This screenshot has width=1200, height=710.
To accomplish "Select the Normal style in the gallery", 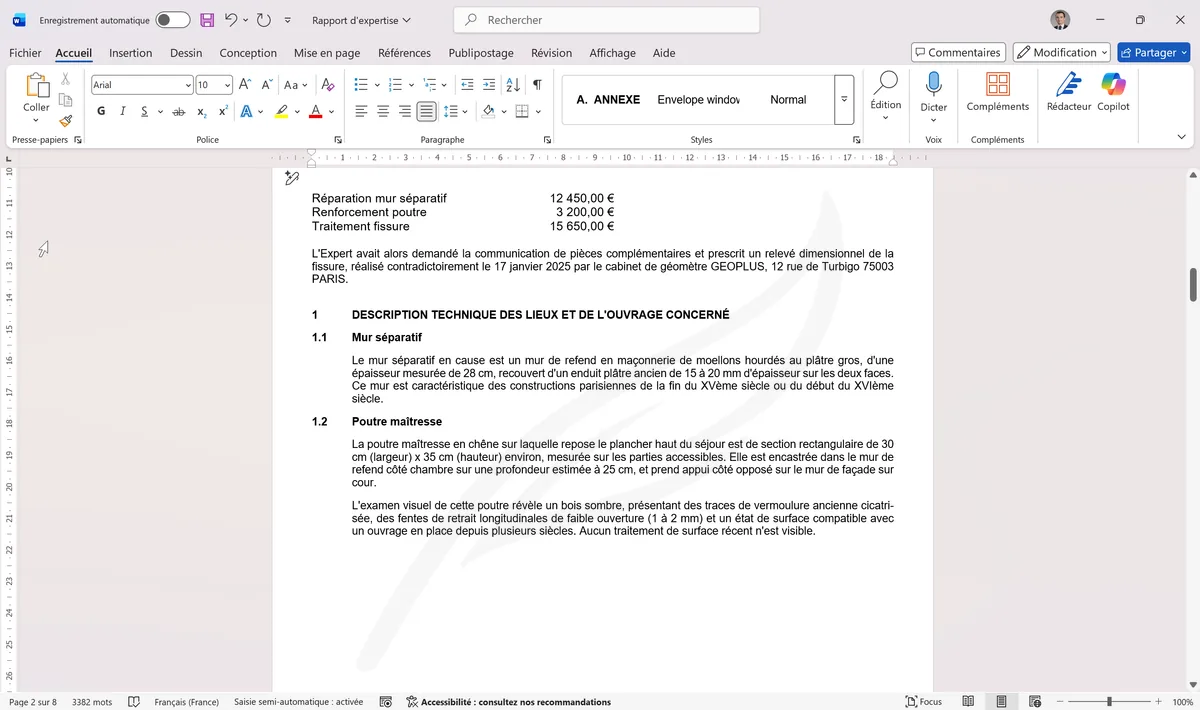I will click(x=788, y=99).
